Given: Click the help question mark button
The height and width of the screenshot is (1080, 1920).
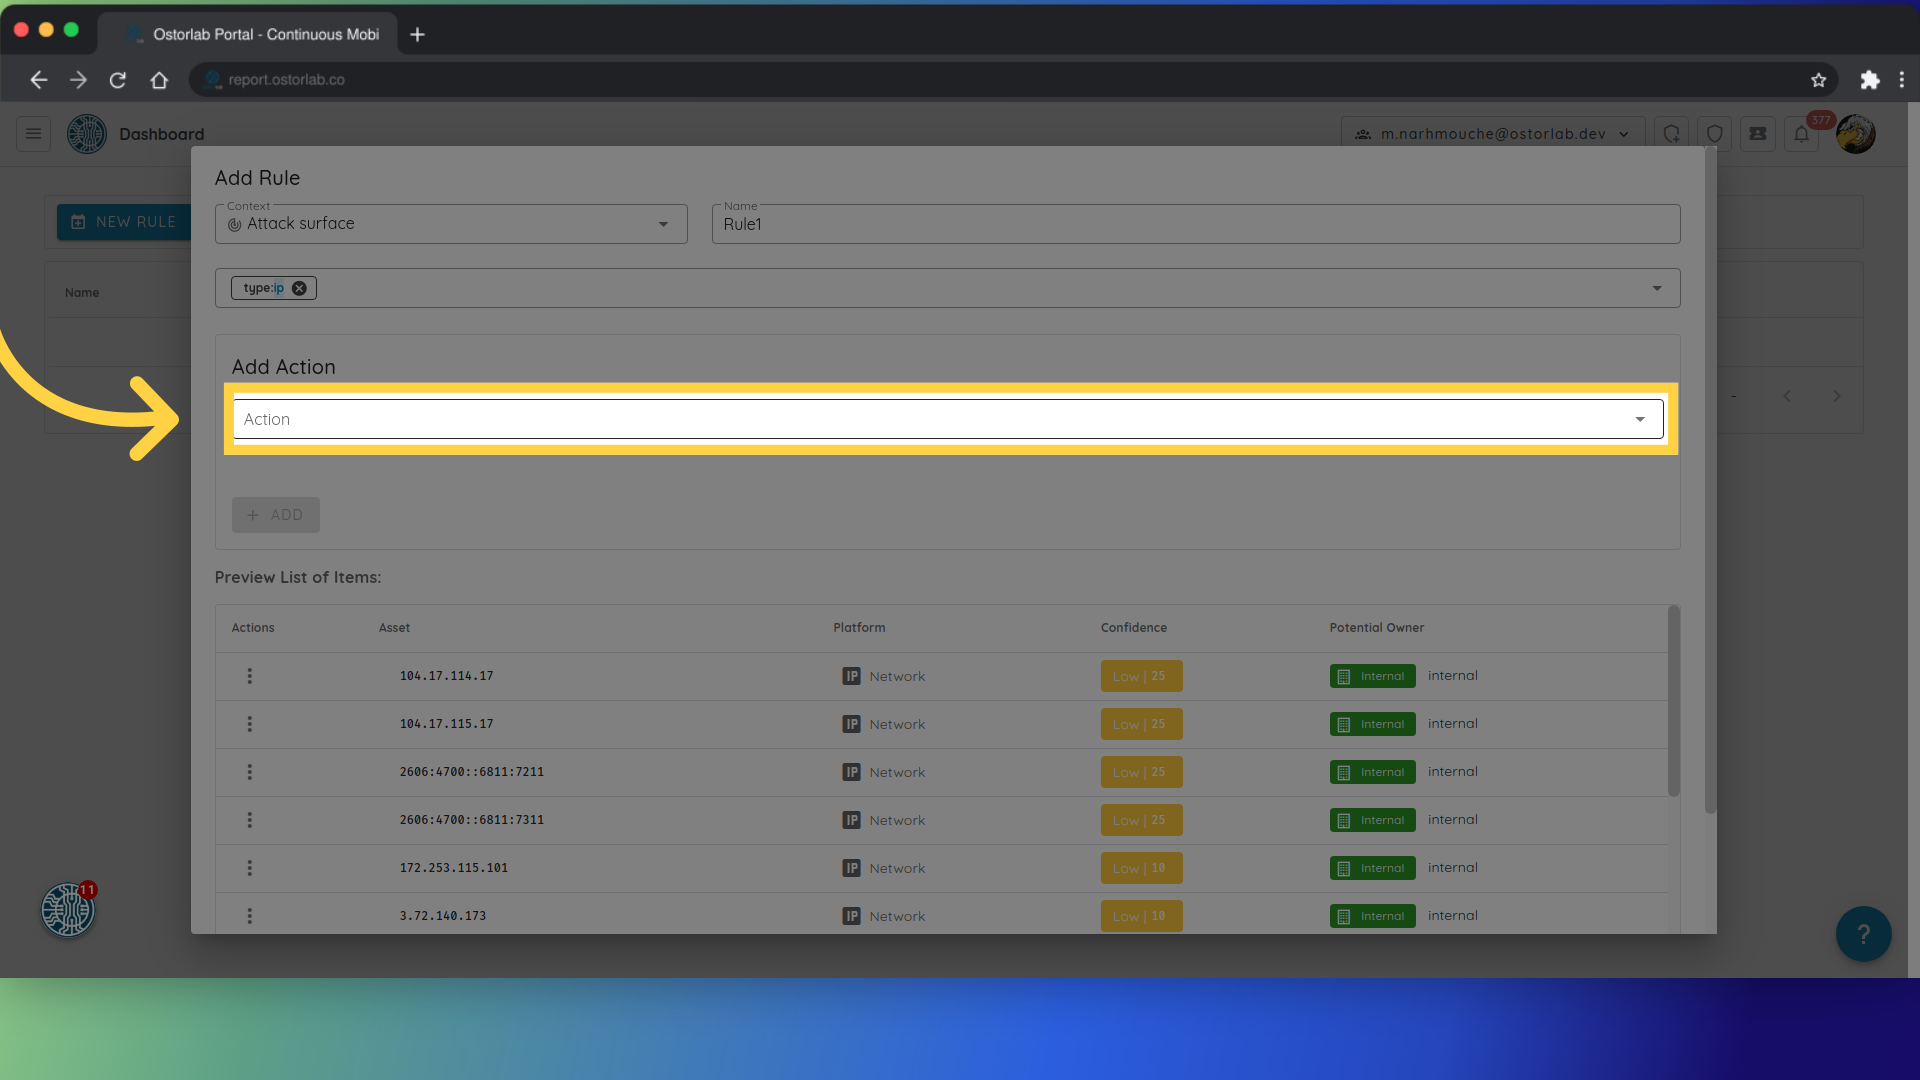Looking at the screenshot, I should (1863, 934).
